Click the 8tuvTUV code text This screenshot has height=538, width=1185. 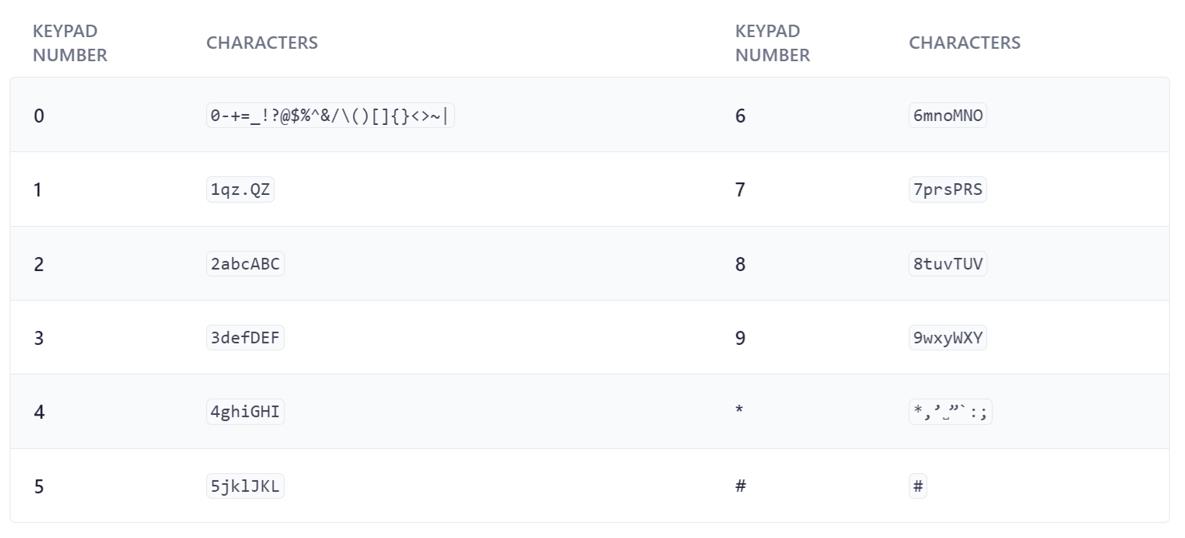[948, 264]
